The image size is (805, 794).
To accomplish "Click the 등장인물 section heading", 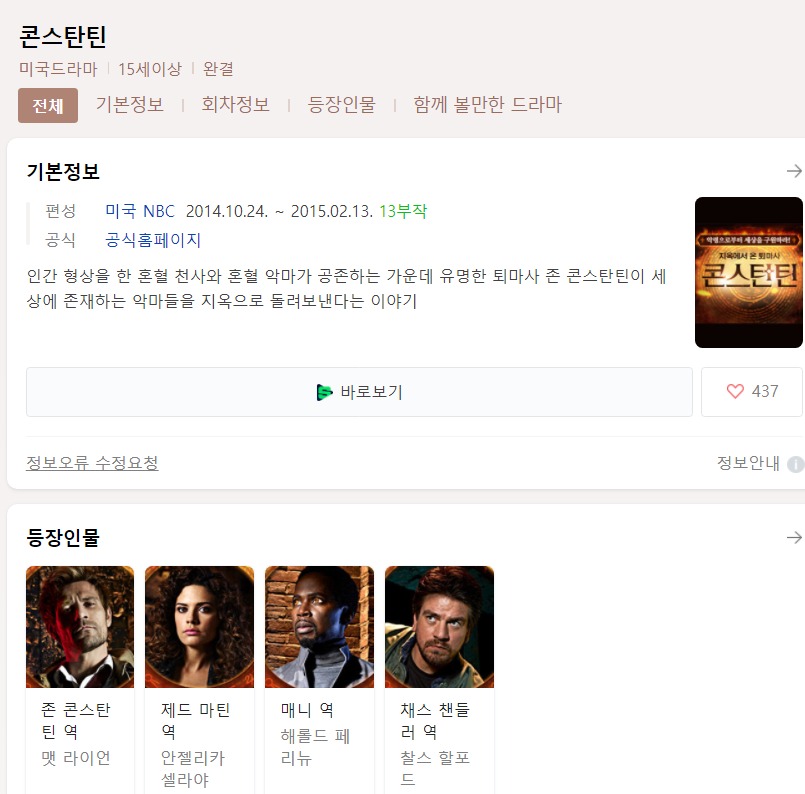I will pyautogui.click(x=63, y=538).
